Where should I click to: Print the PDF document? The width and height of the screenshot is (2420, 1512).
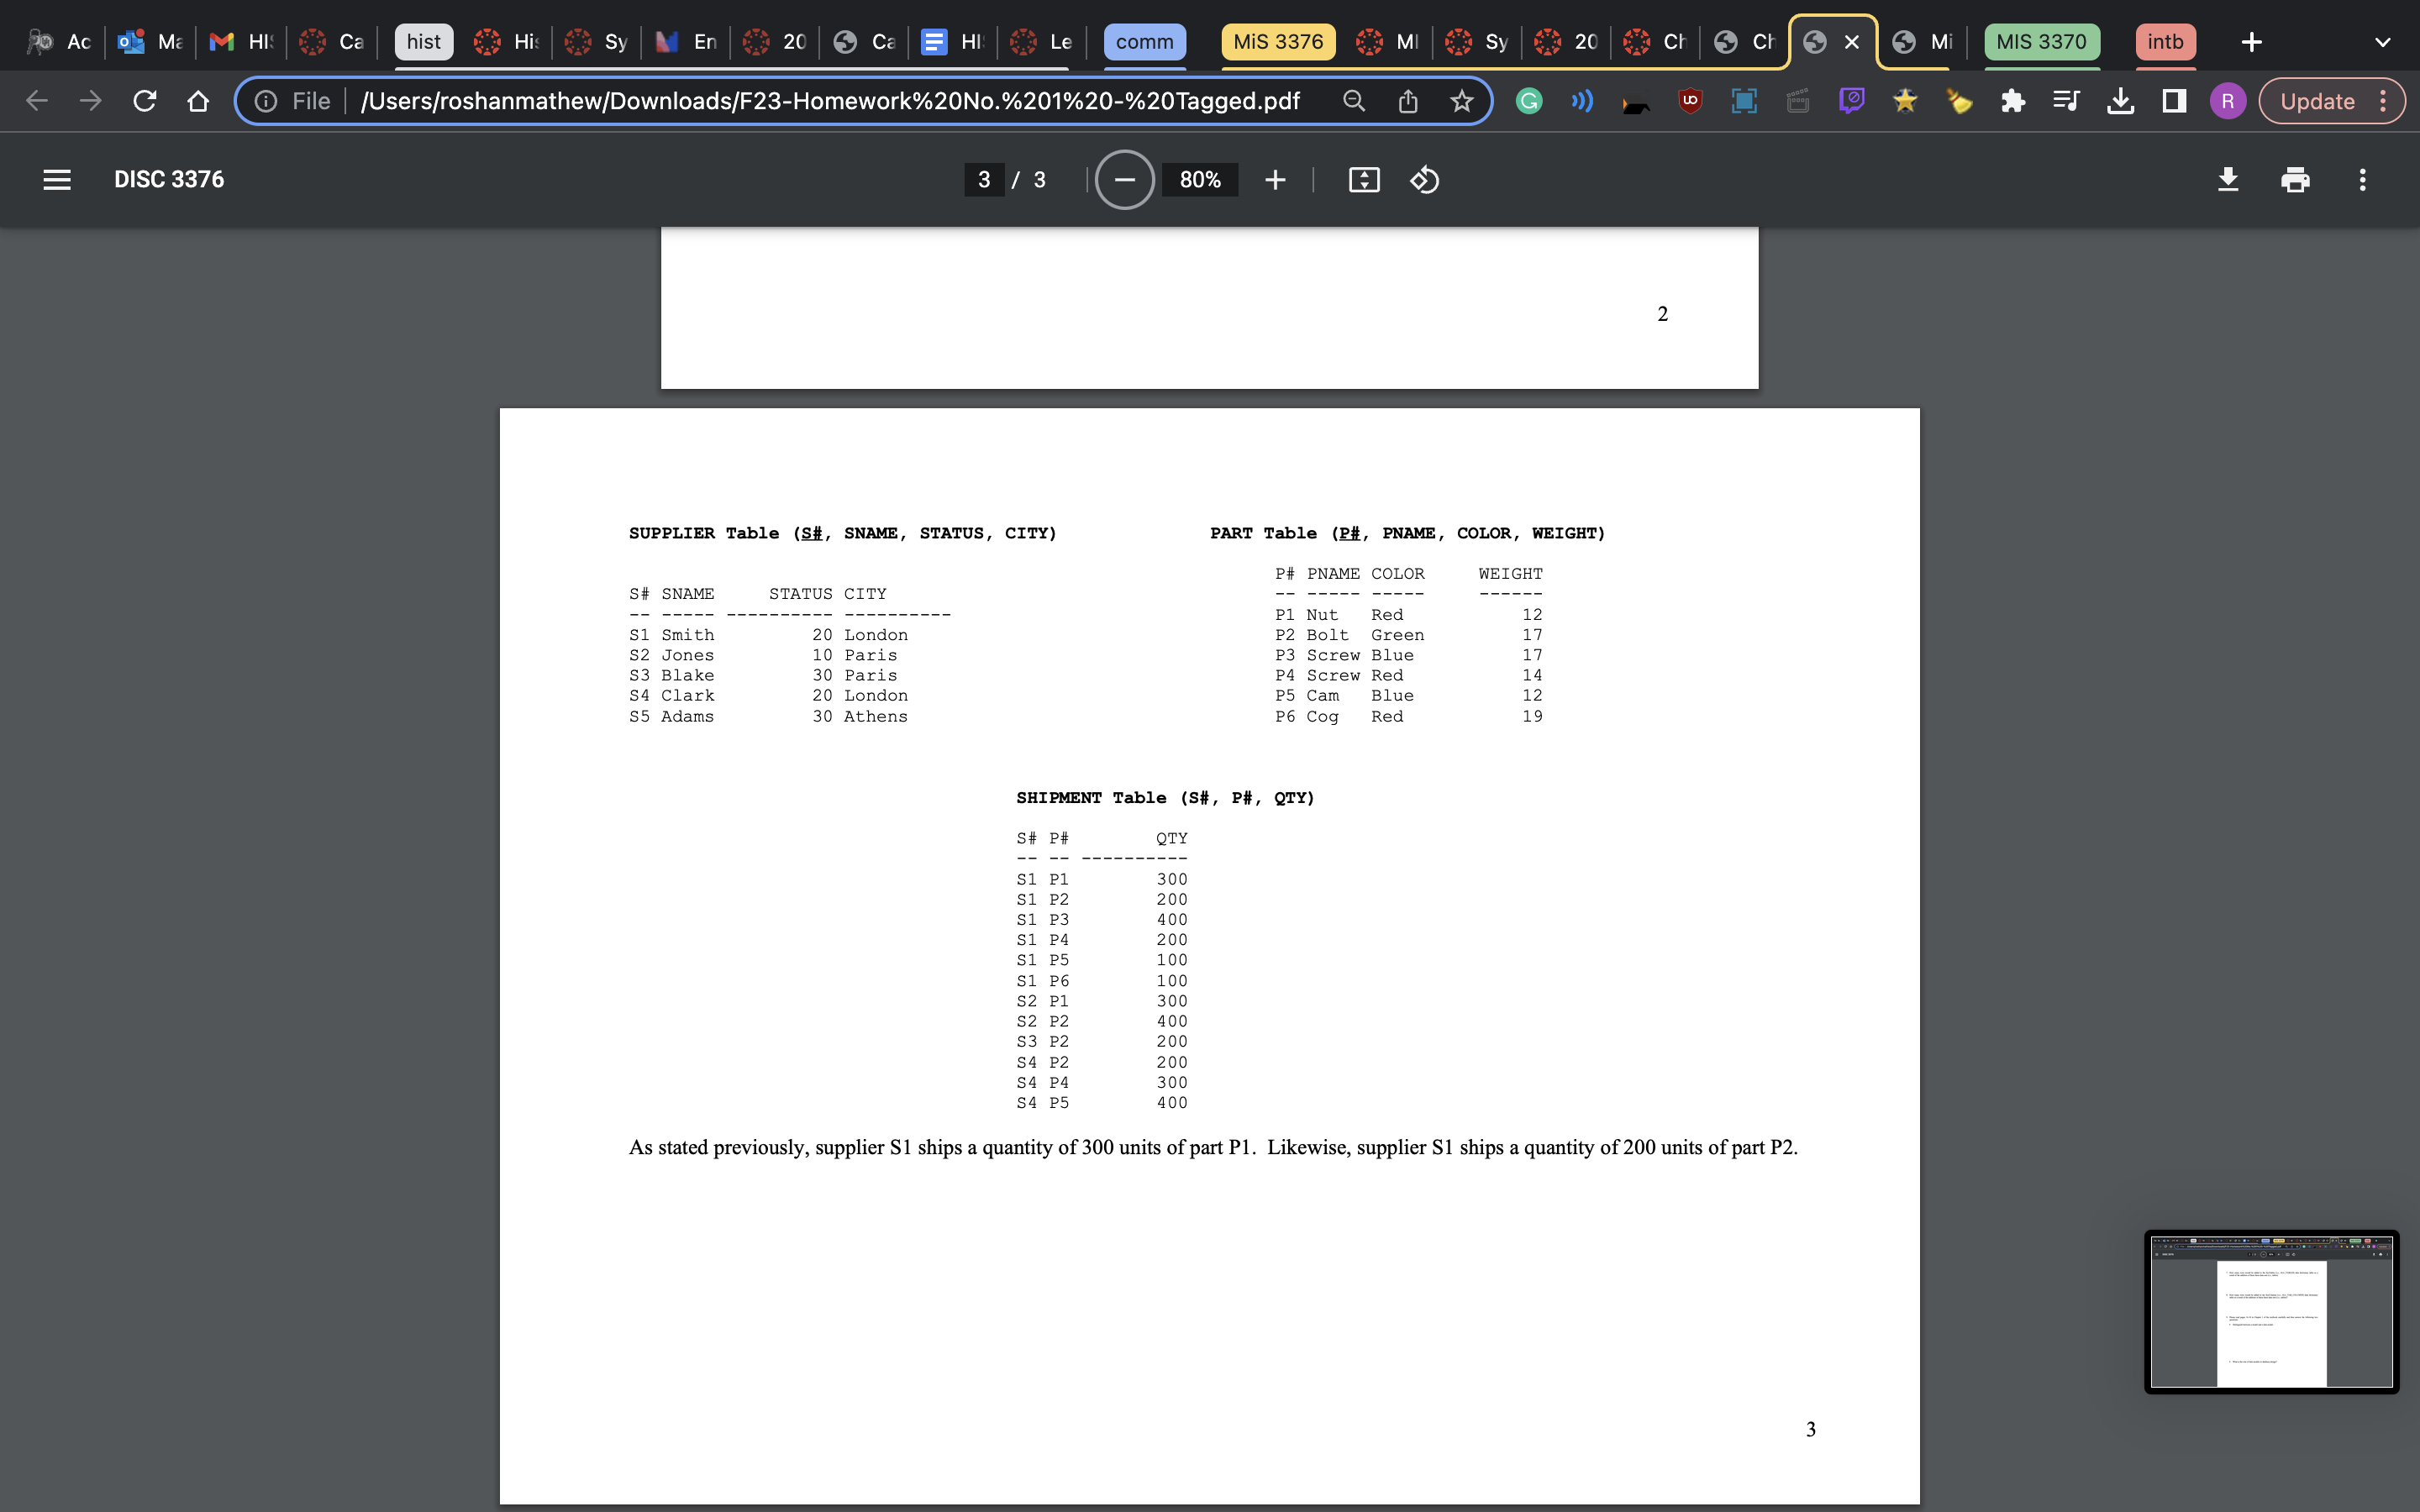click(2294, 179)
